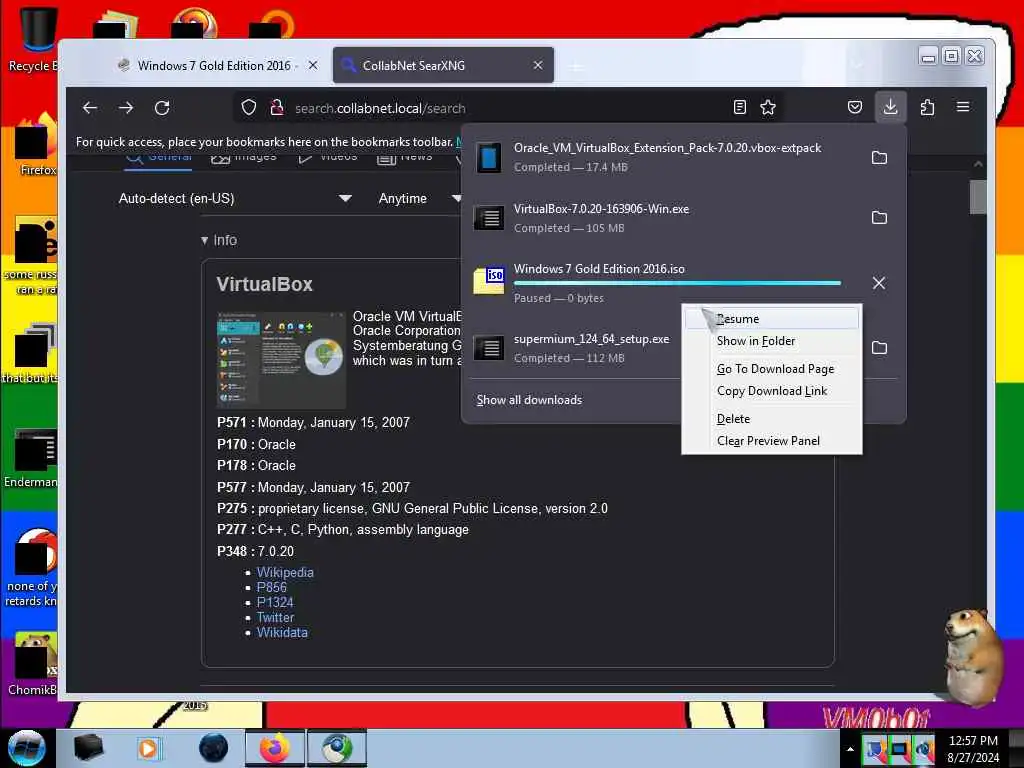Select the Windows 7 Gold Edition 2016.iso file icon
Screen dimensions: 1024x768
click(x=488, y=281)
